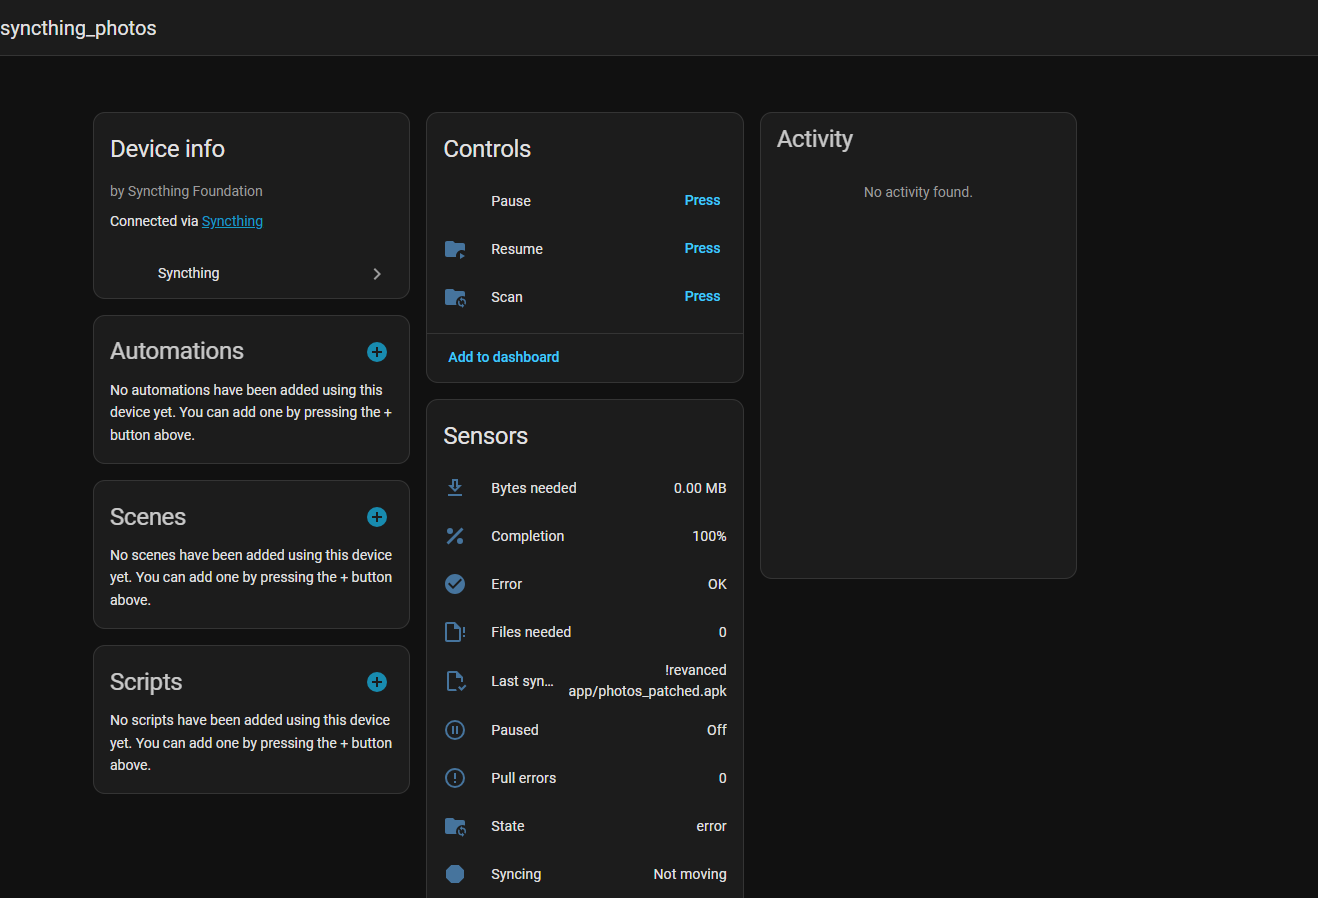The width and height of the screenshot is (1318, 898).
Task: Click the Resume control label
Action: (517, 249)
